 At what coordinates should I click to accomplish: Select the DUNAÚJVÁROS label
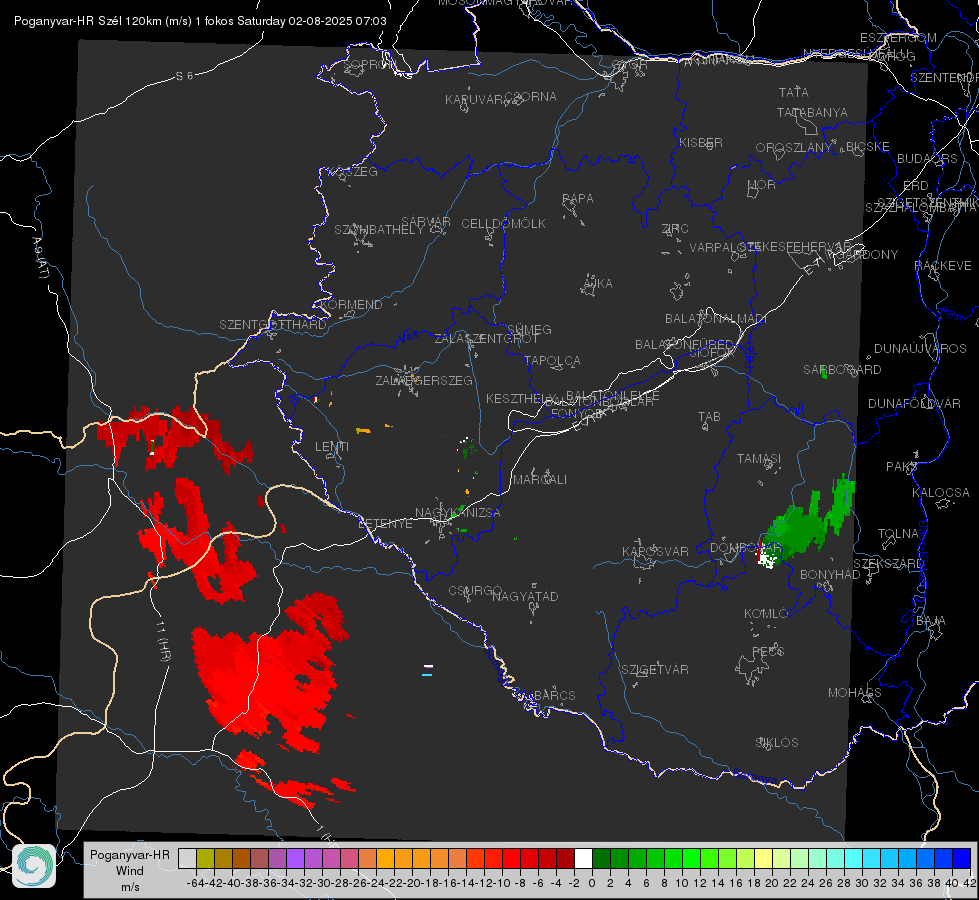pyautogui.click(x=920, y=349)
